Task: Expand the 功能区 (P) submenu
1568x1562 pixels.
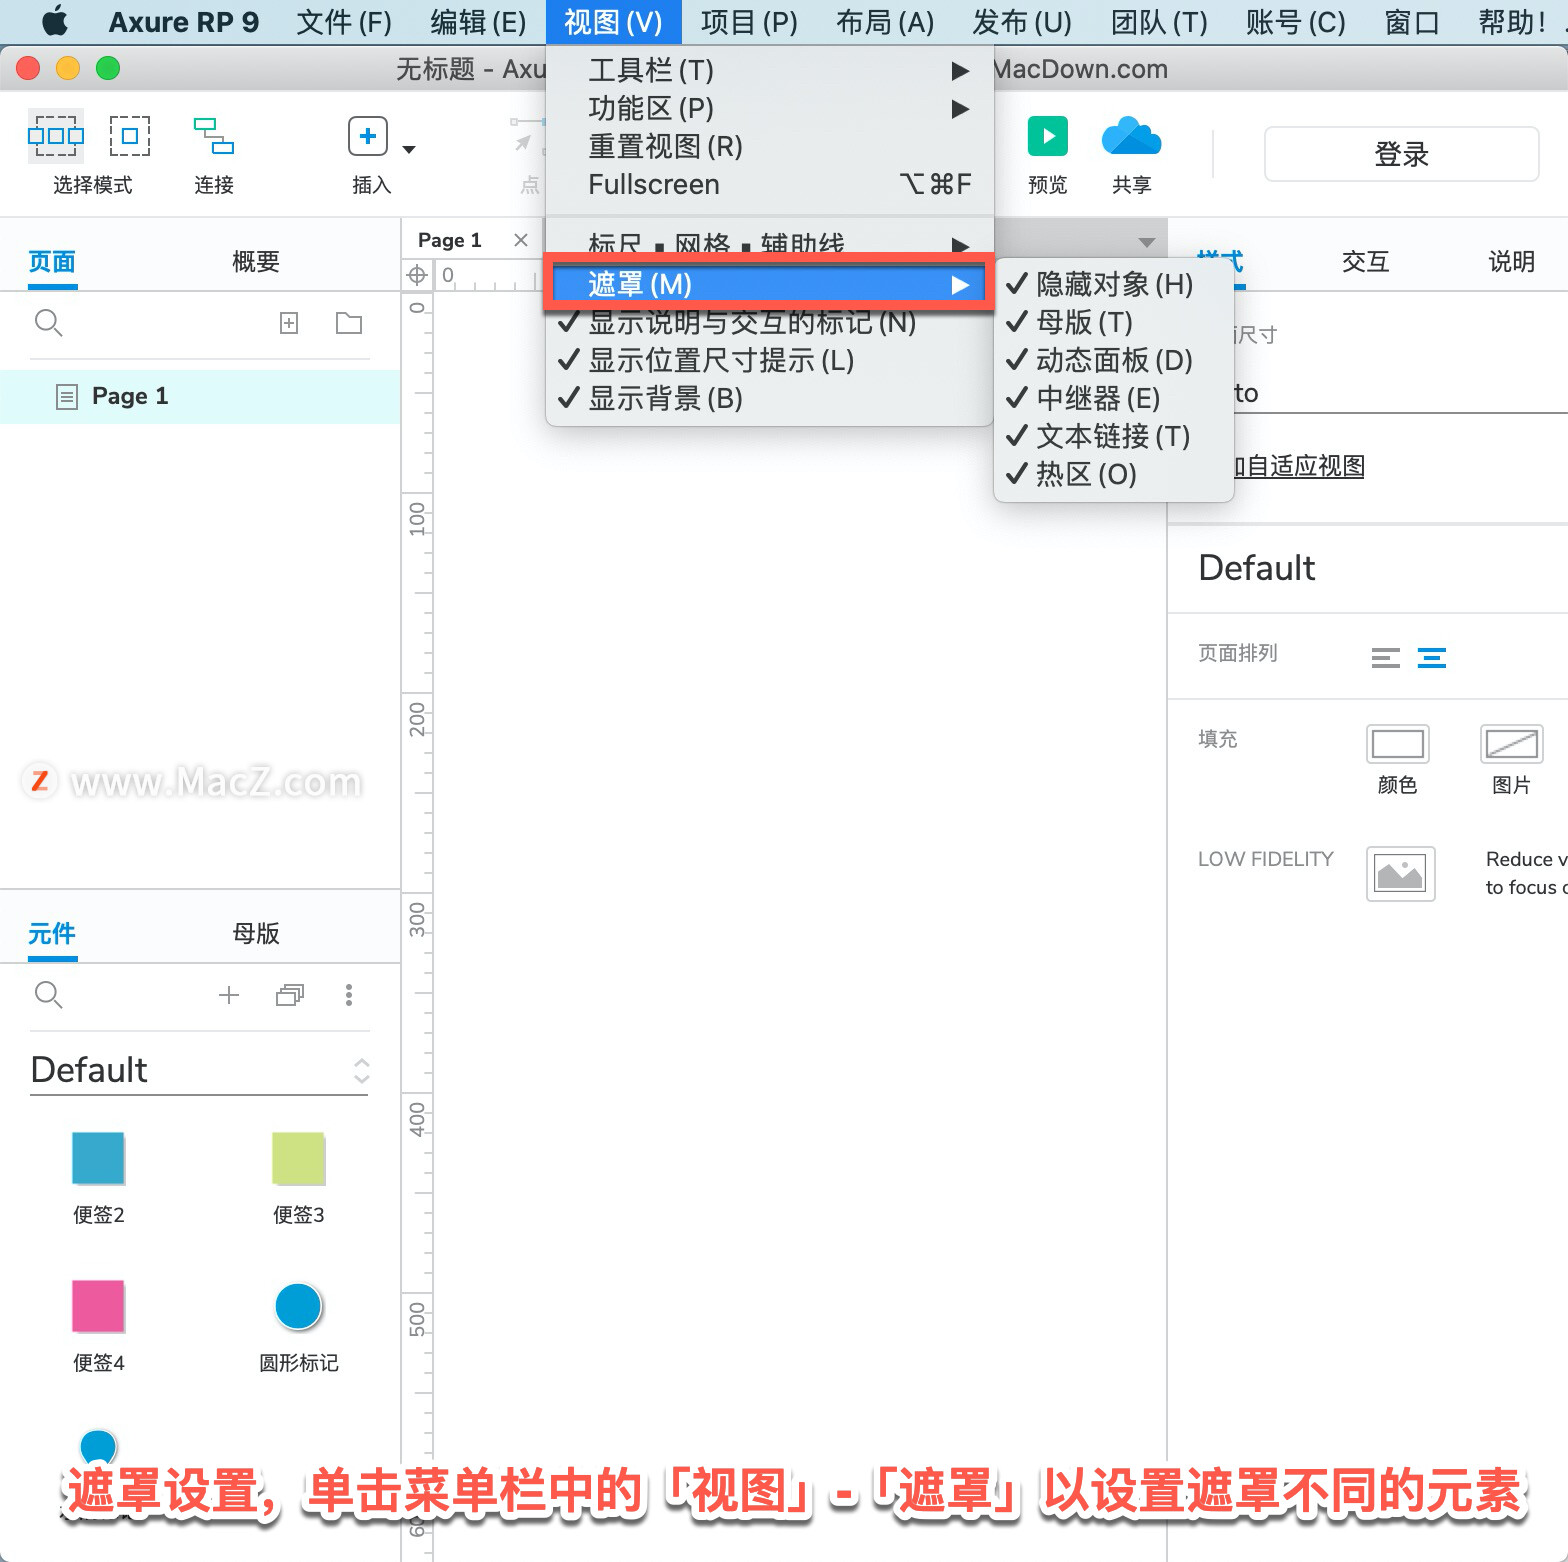Action: 769,108
